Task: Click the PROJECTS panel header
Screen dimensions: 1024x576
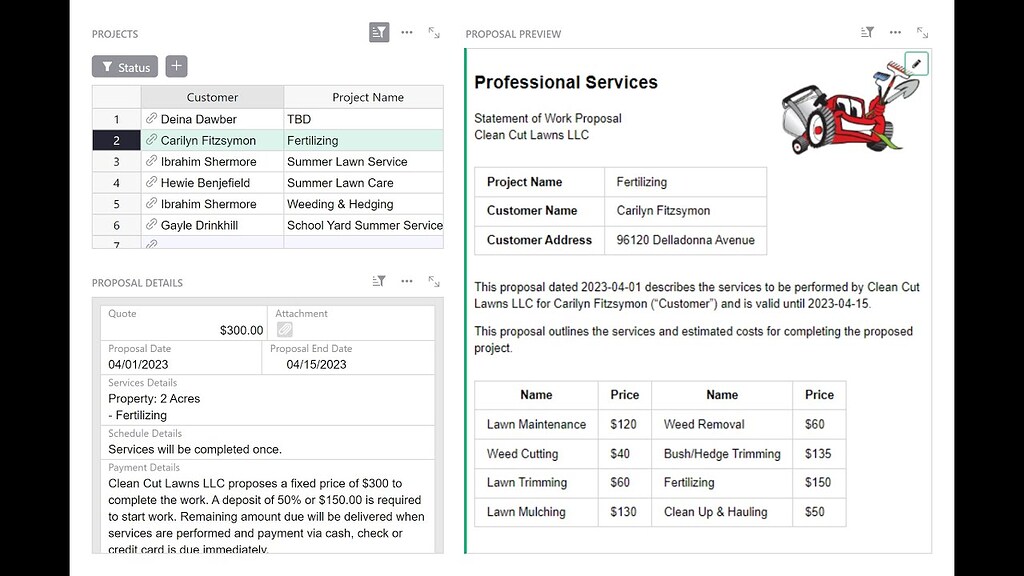Action: 114,33
